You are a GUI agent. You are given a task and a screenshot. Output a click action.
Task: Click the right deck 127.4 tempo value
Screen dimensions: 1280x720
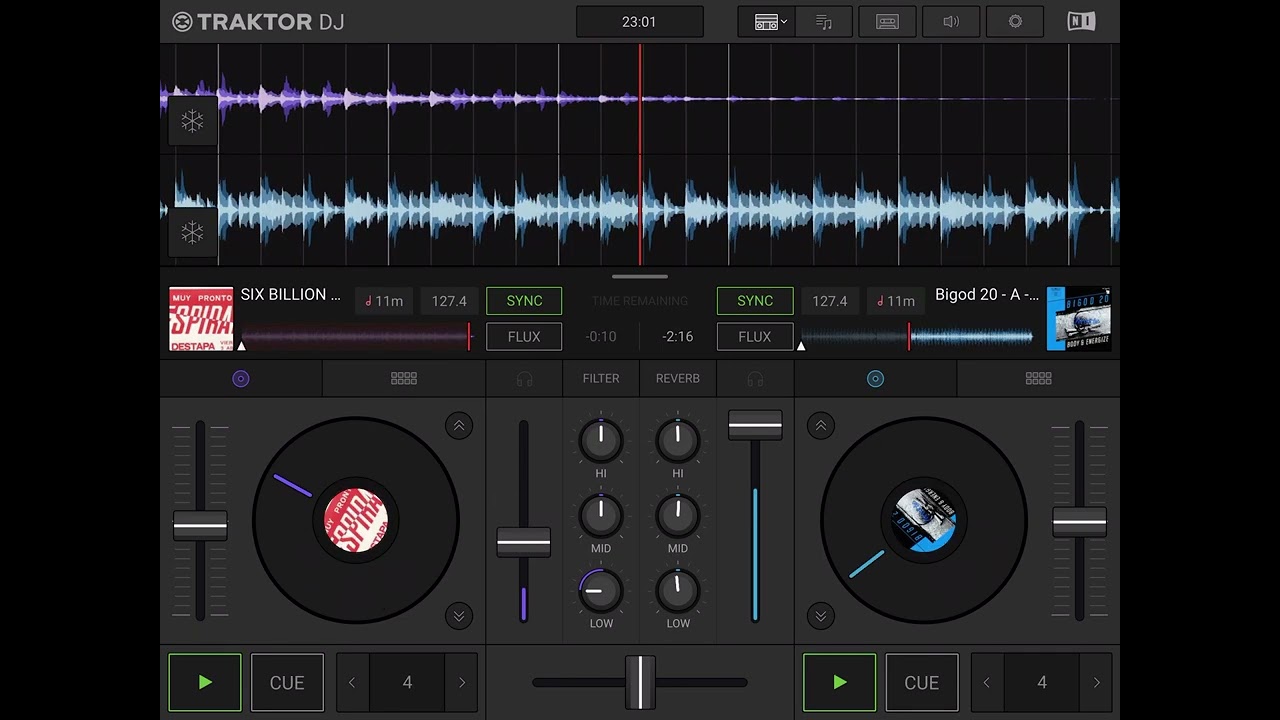830,301
